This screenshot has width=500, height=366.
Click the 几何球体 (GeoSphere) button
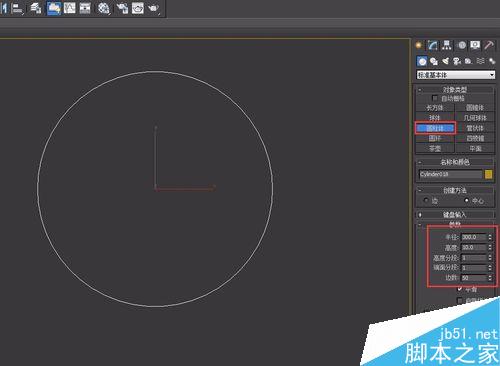point(475,118)
